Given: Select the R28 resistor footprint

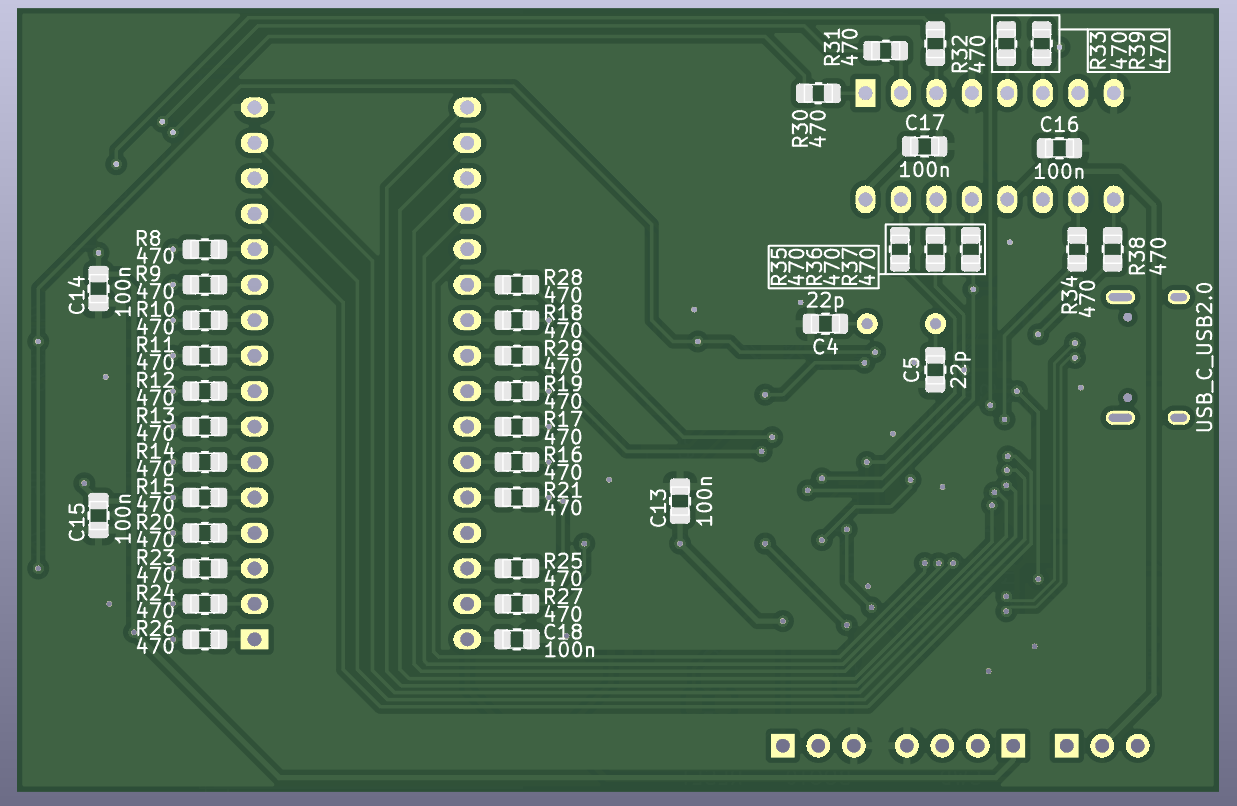Looking at the screenshot, I should coord(516,285).
